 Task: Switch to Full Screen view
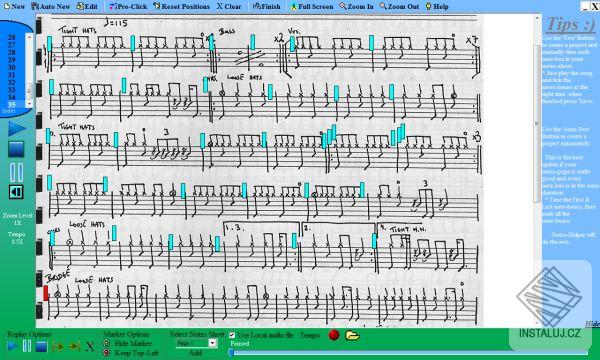pos(311,7)
